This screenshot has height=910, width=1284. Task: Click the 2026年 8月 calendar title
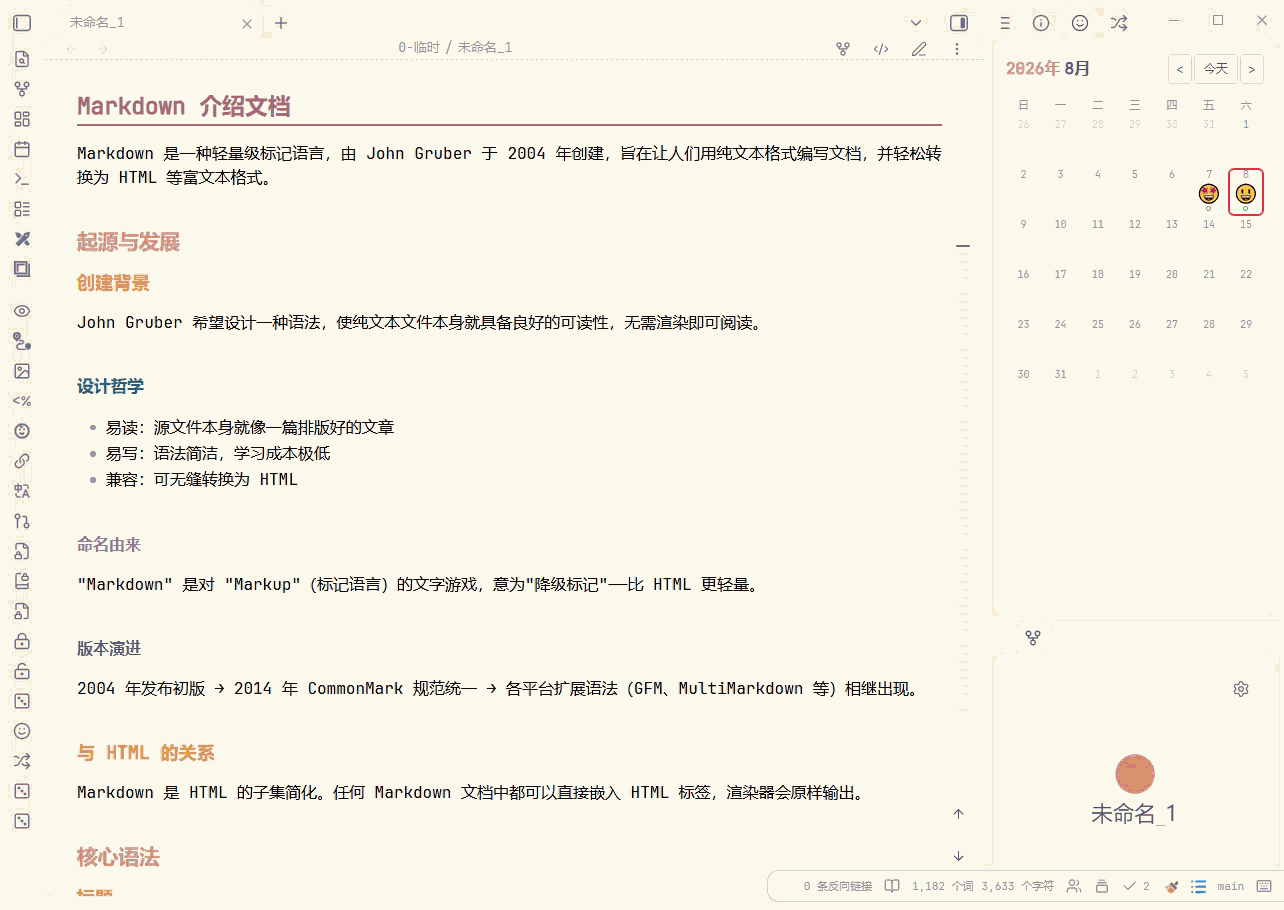point(1047,69)
